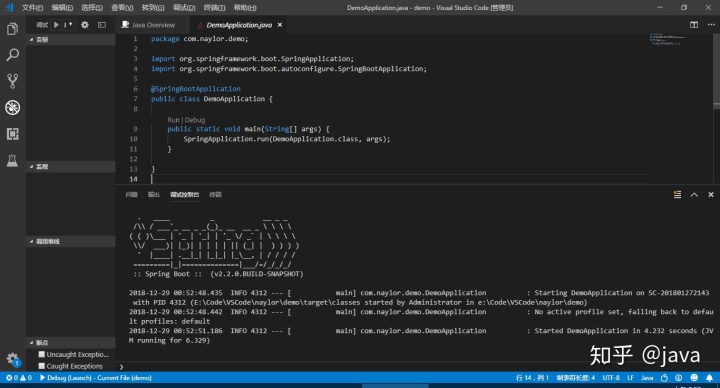Open the Test flask view
720x388 pixels.
point(12,160)
